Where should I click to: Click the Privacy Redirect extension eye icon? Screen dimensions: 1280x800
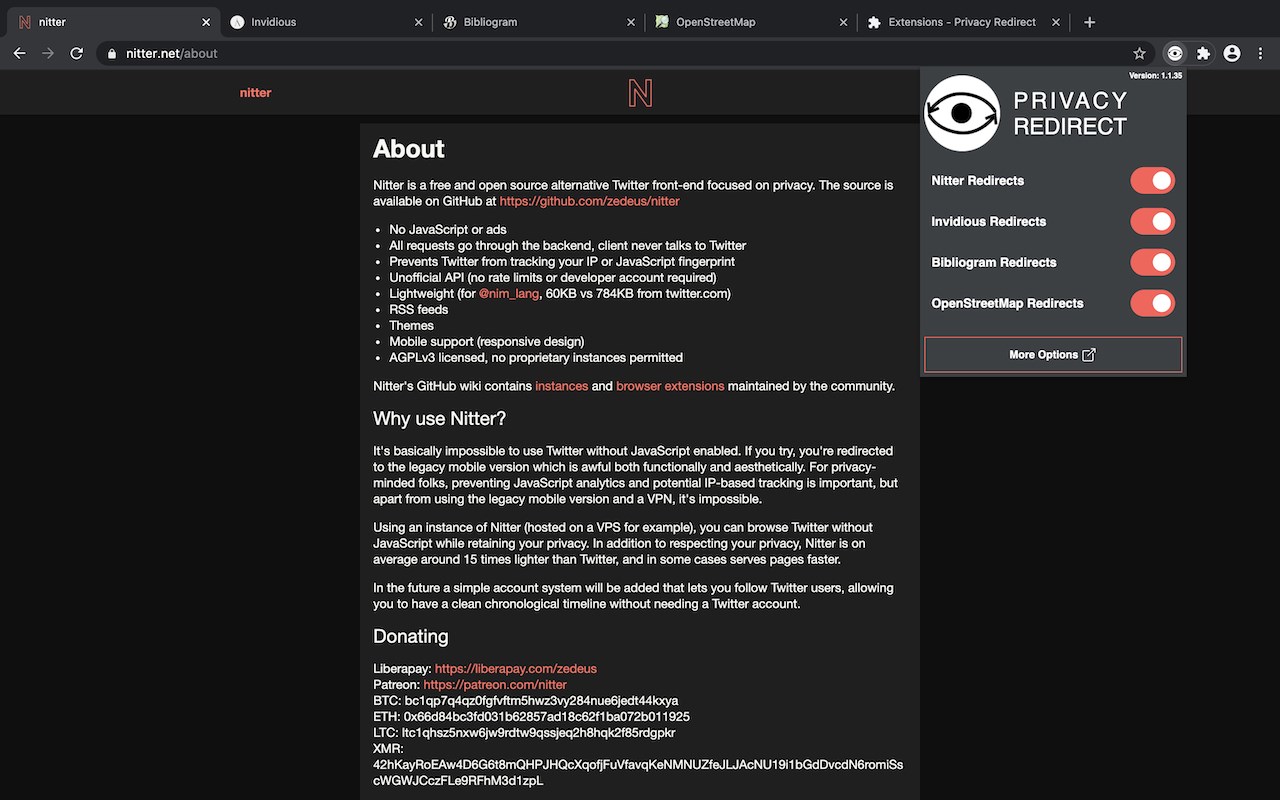(x=1175, y=53)
